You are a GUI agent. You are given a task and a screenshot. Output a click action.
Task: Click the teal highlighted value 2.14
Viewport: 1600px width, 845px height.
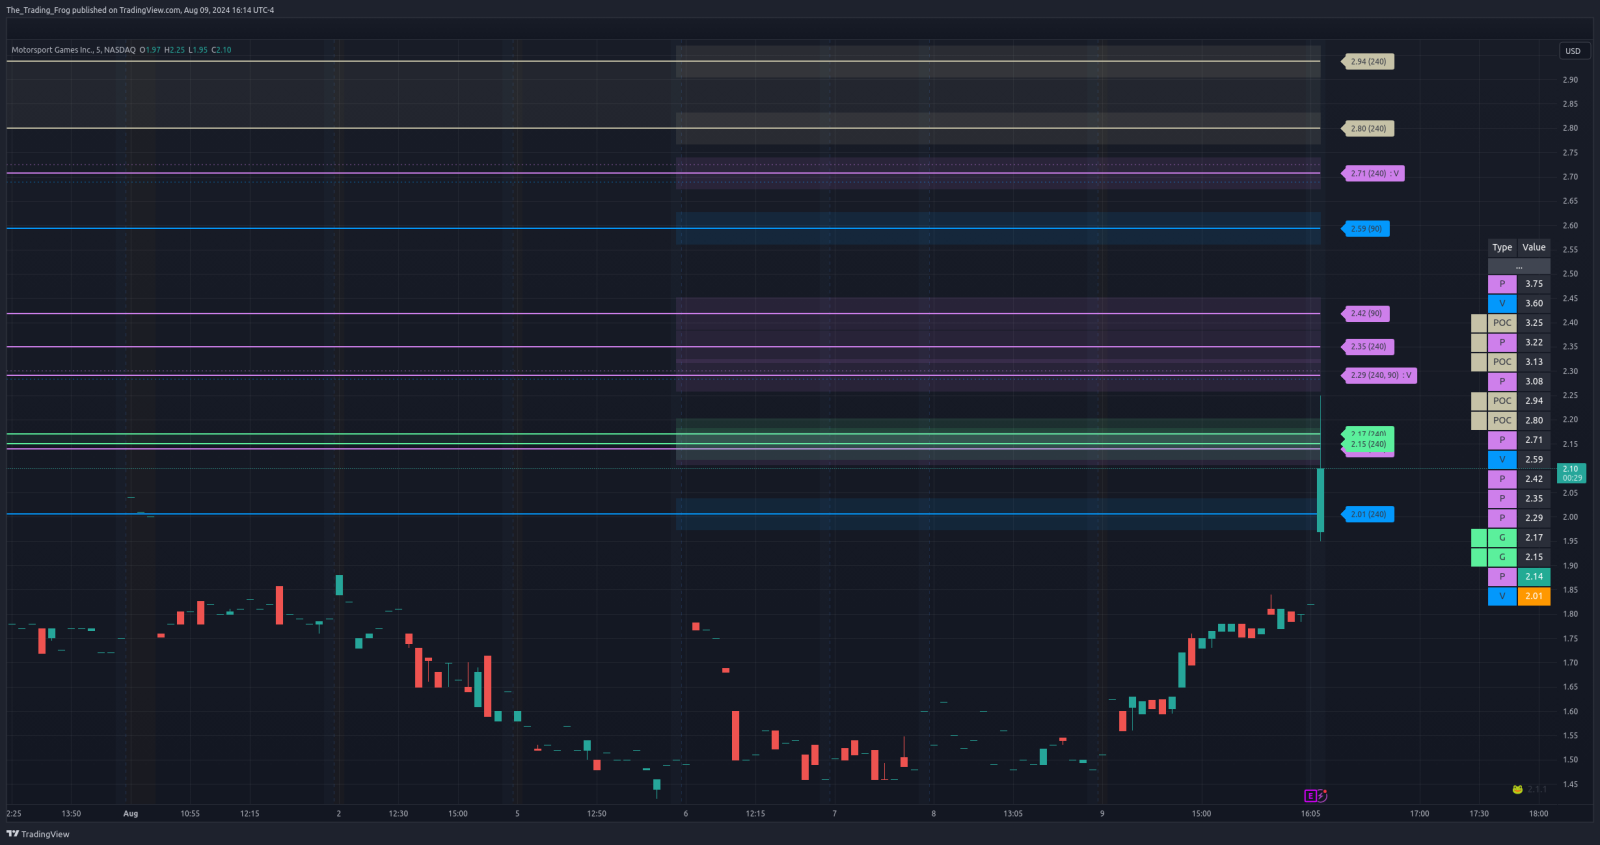tap(1534, 577)
